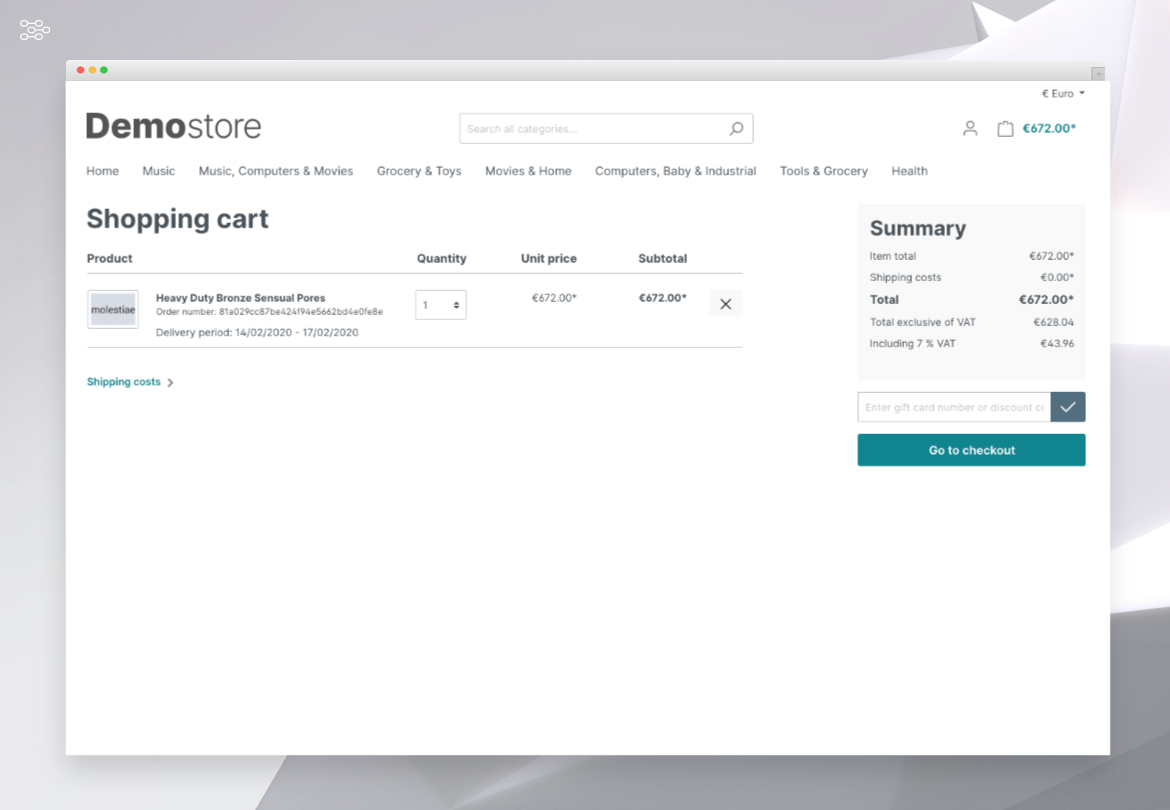The width and height of the screenshot is (1170, 810).
Task: Apply discount code with checkmark button
Action: (1067, 407)
